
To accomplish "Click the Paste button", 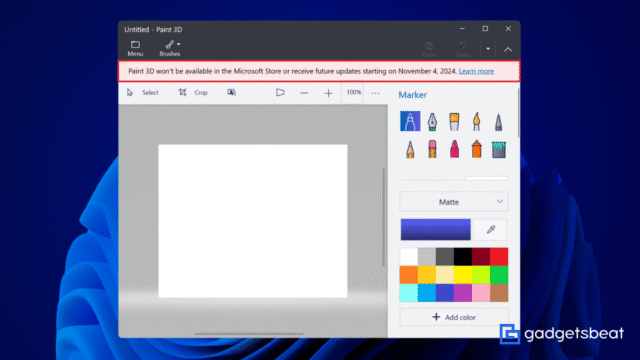I will tap(429, 49).
